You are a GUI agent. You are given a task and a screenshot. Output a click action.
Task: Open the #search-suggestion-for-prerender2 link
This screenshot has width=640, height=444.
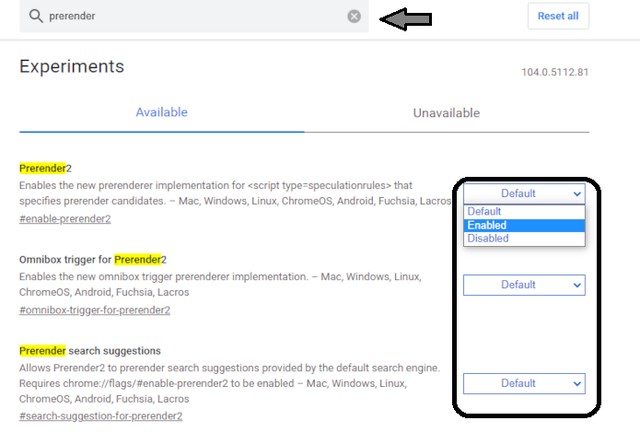click(101, 416)
